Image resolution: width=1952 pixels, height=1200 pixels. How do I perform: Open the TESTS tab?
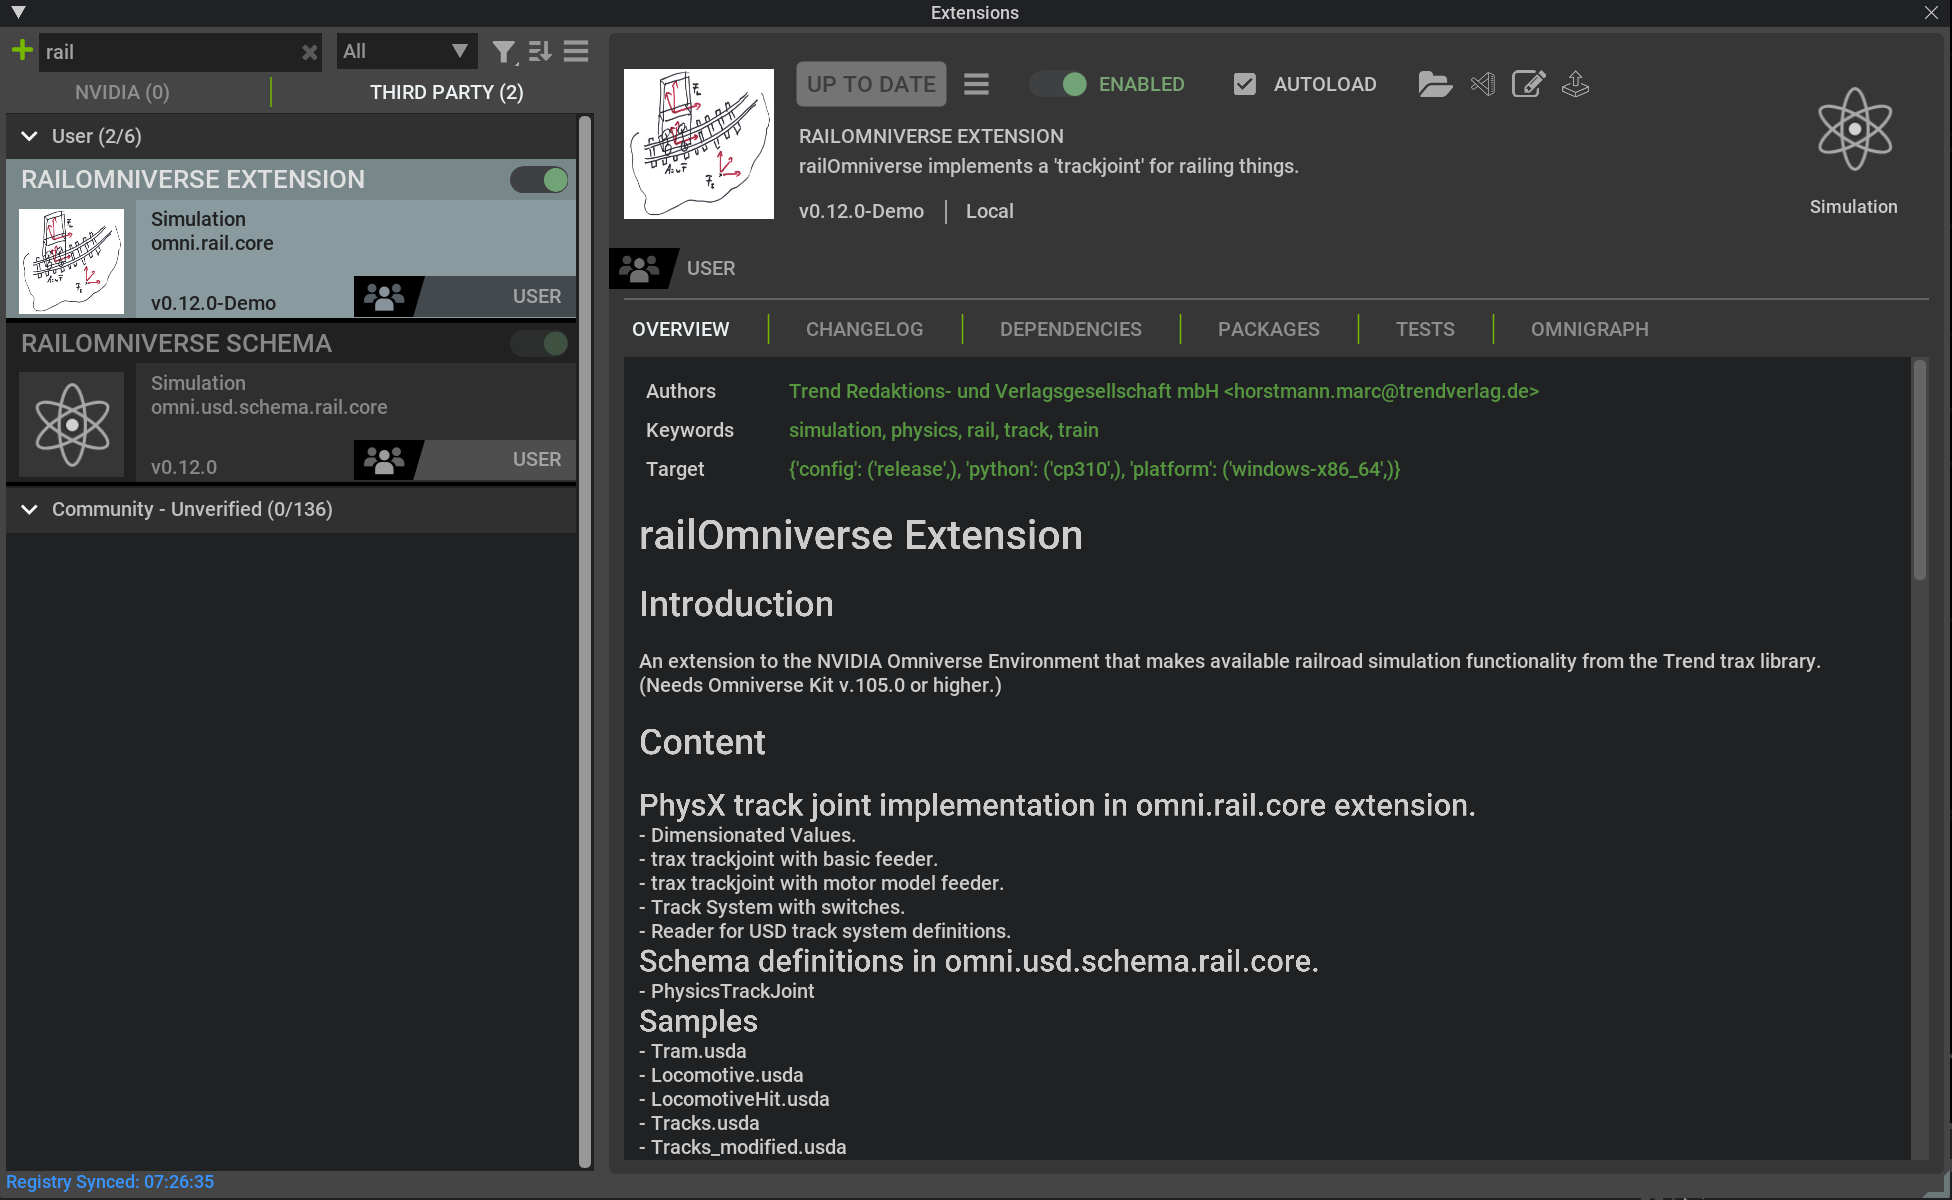tap(1425, 329)
